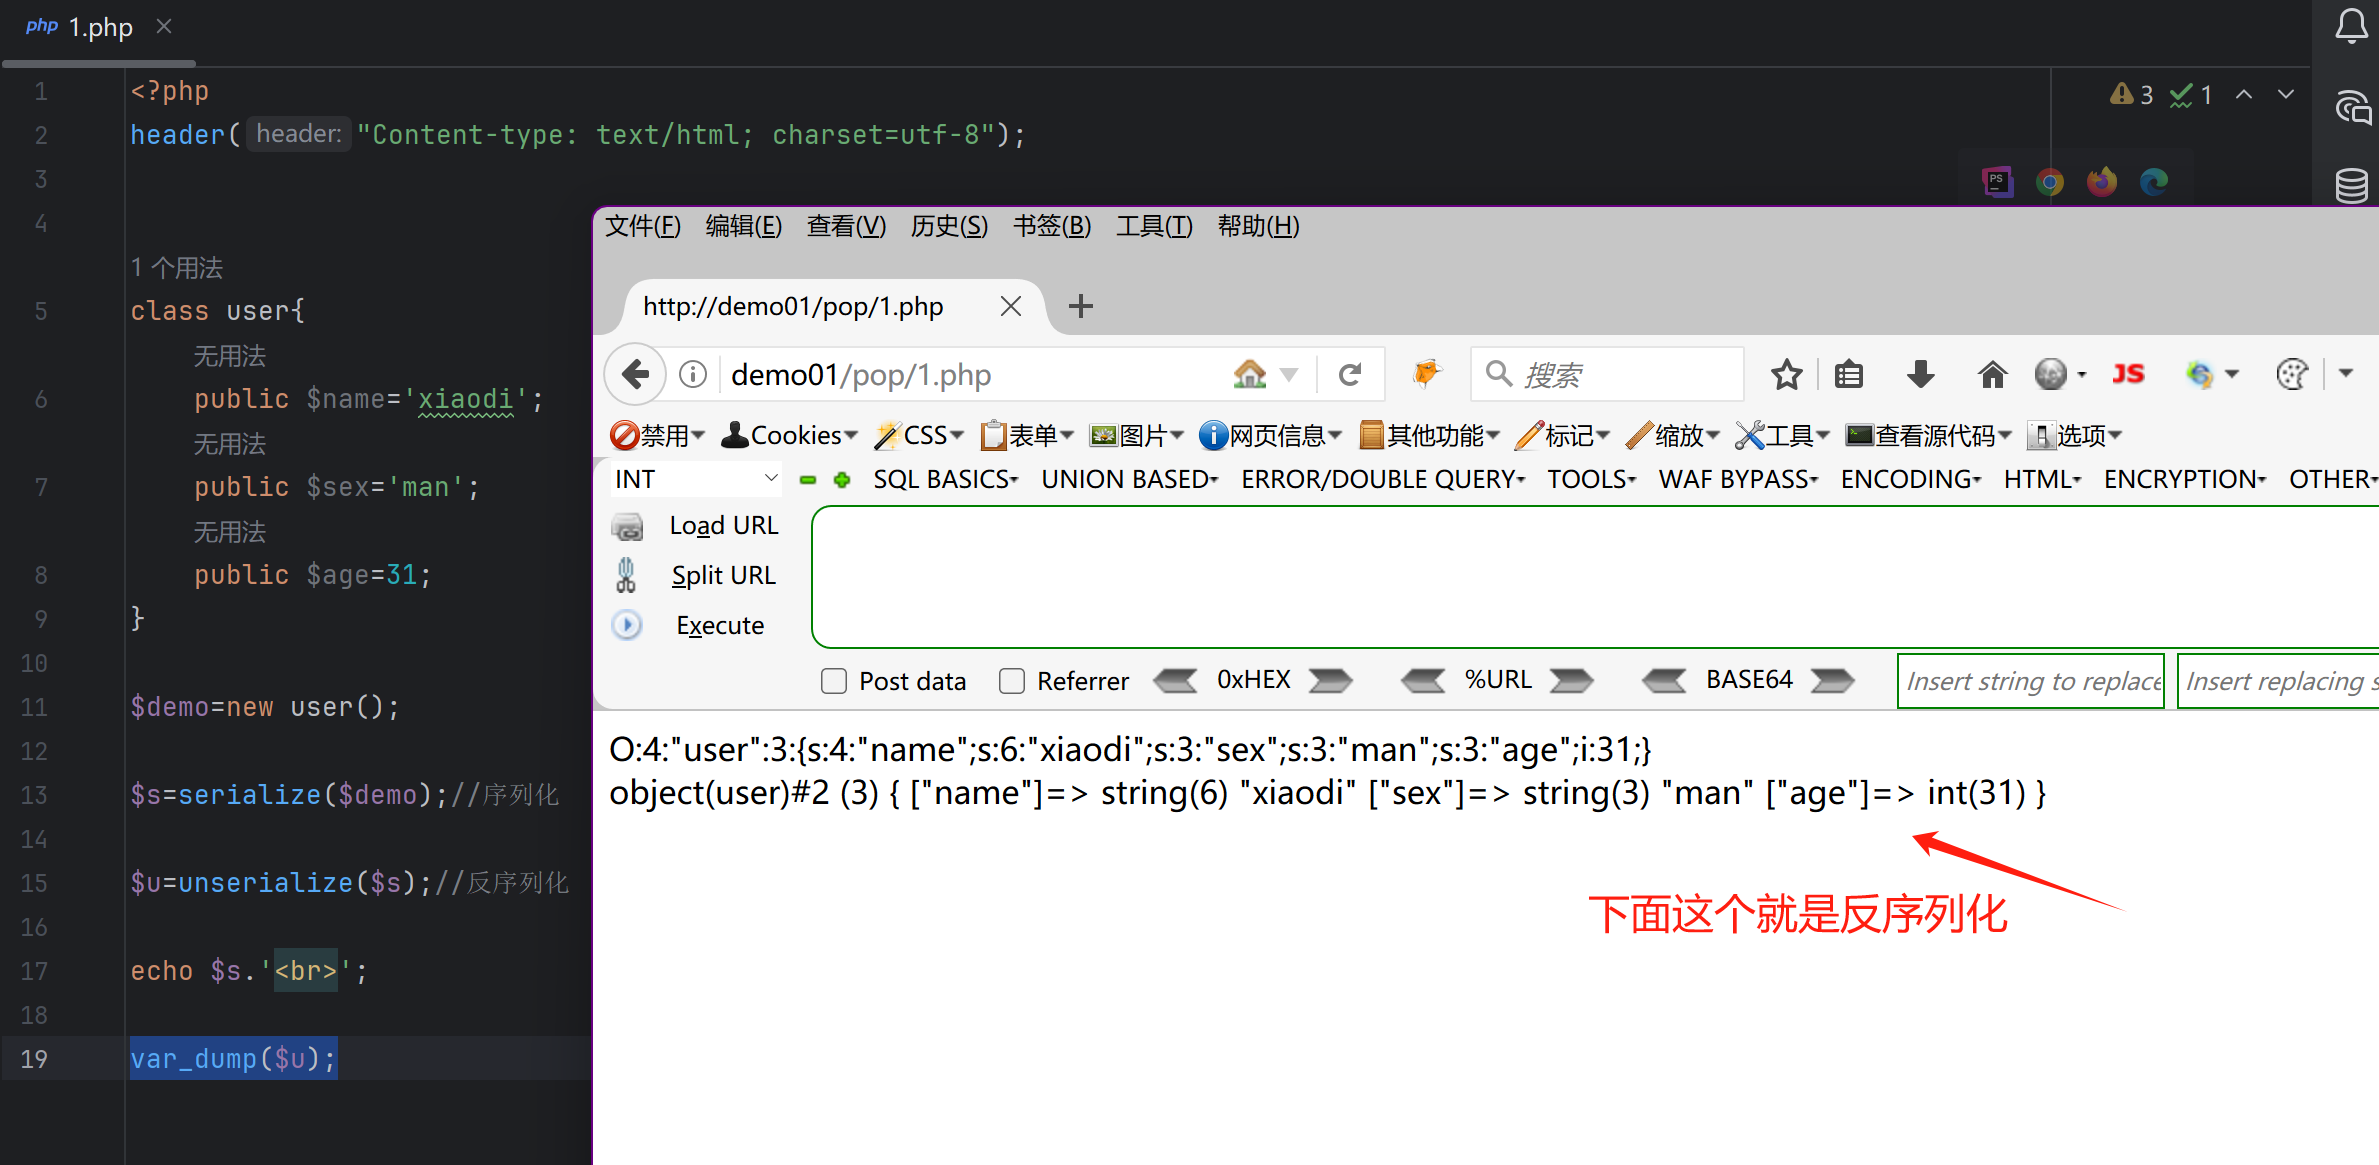Image resolution: width=2379 pixels, height=1165 pixels.
Task: Open the Database tool window icon
Action: tap(2352, 185)
